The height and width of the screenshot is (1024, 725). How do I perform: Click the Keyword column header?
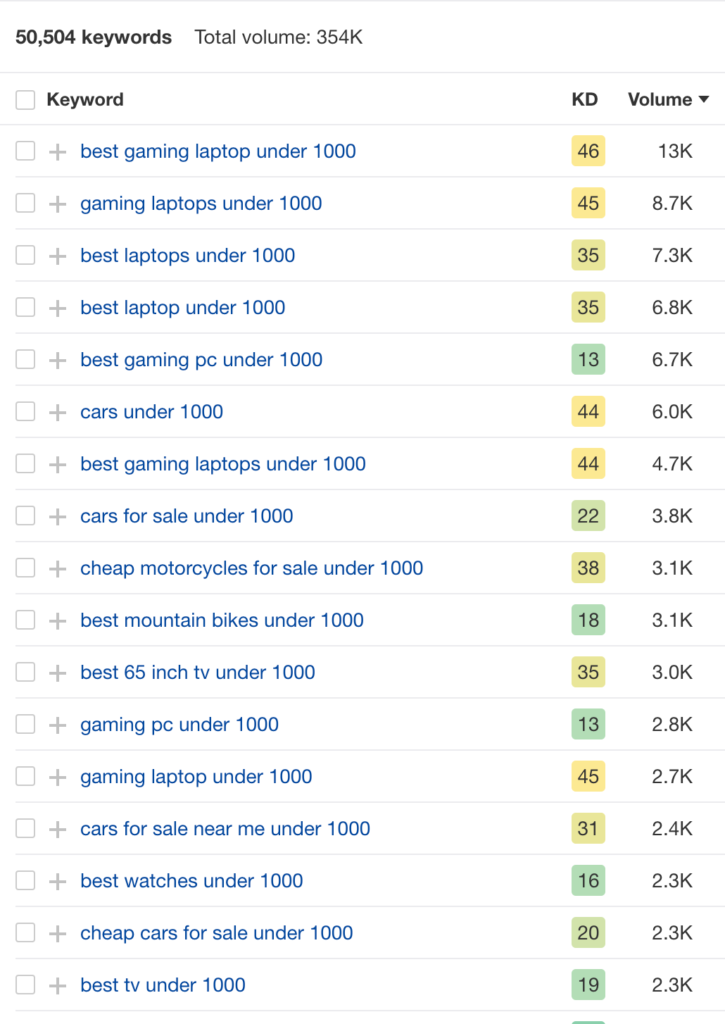click(85, 99)
